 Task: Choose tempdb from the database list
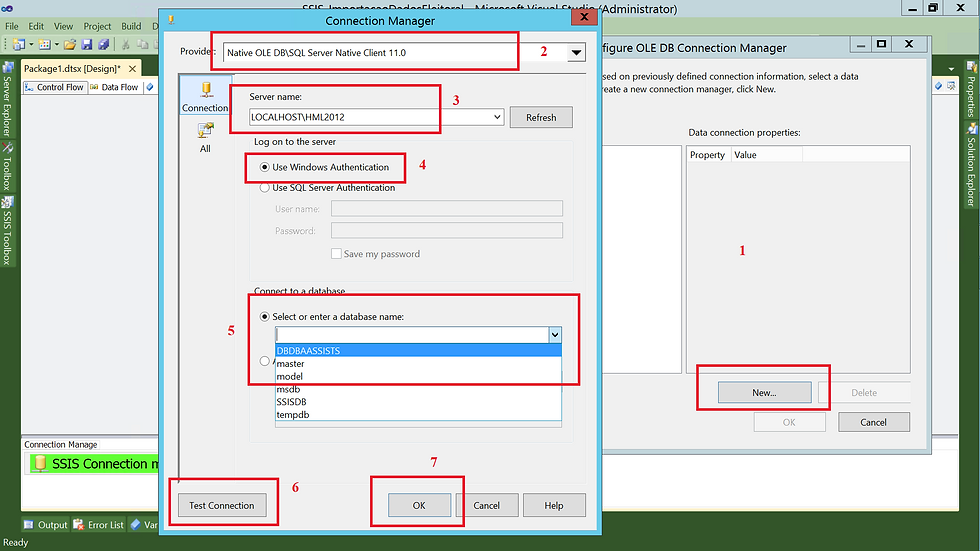point(418,415)
